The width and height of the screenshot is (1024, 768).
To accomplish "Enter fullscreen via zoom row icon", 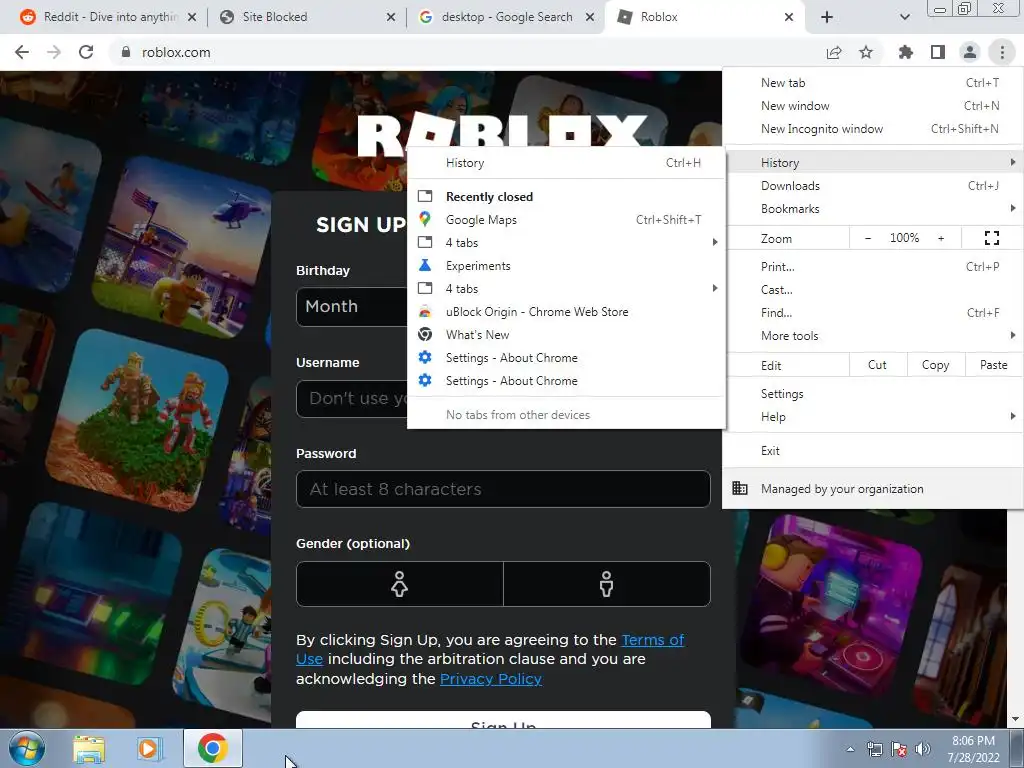I will [x=991, y=238].
